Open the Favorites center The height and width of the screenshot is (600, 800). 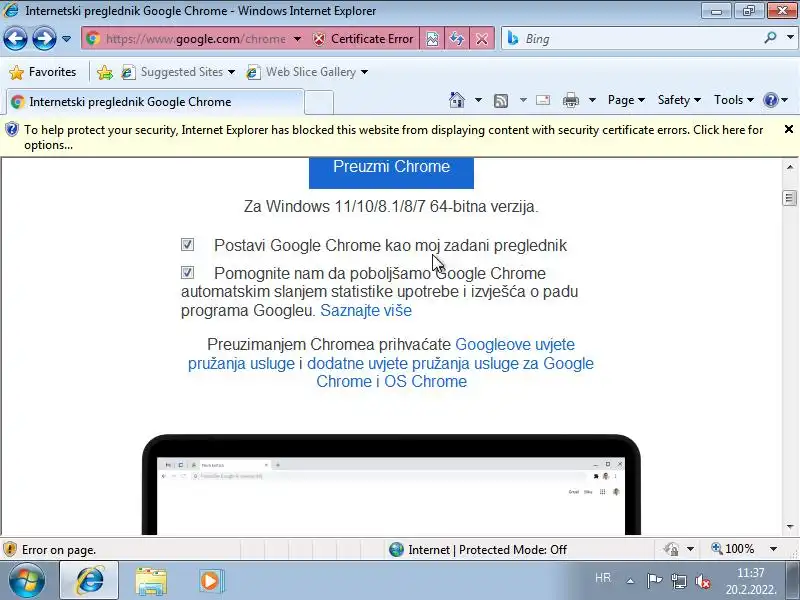click(x=43, y=72)
